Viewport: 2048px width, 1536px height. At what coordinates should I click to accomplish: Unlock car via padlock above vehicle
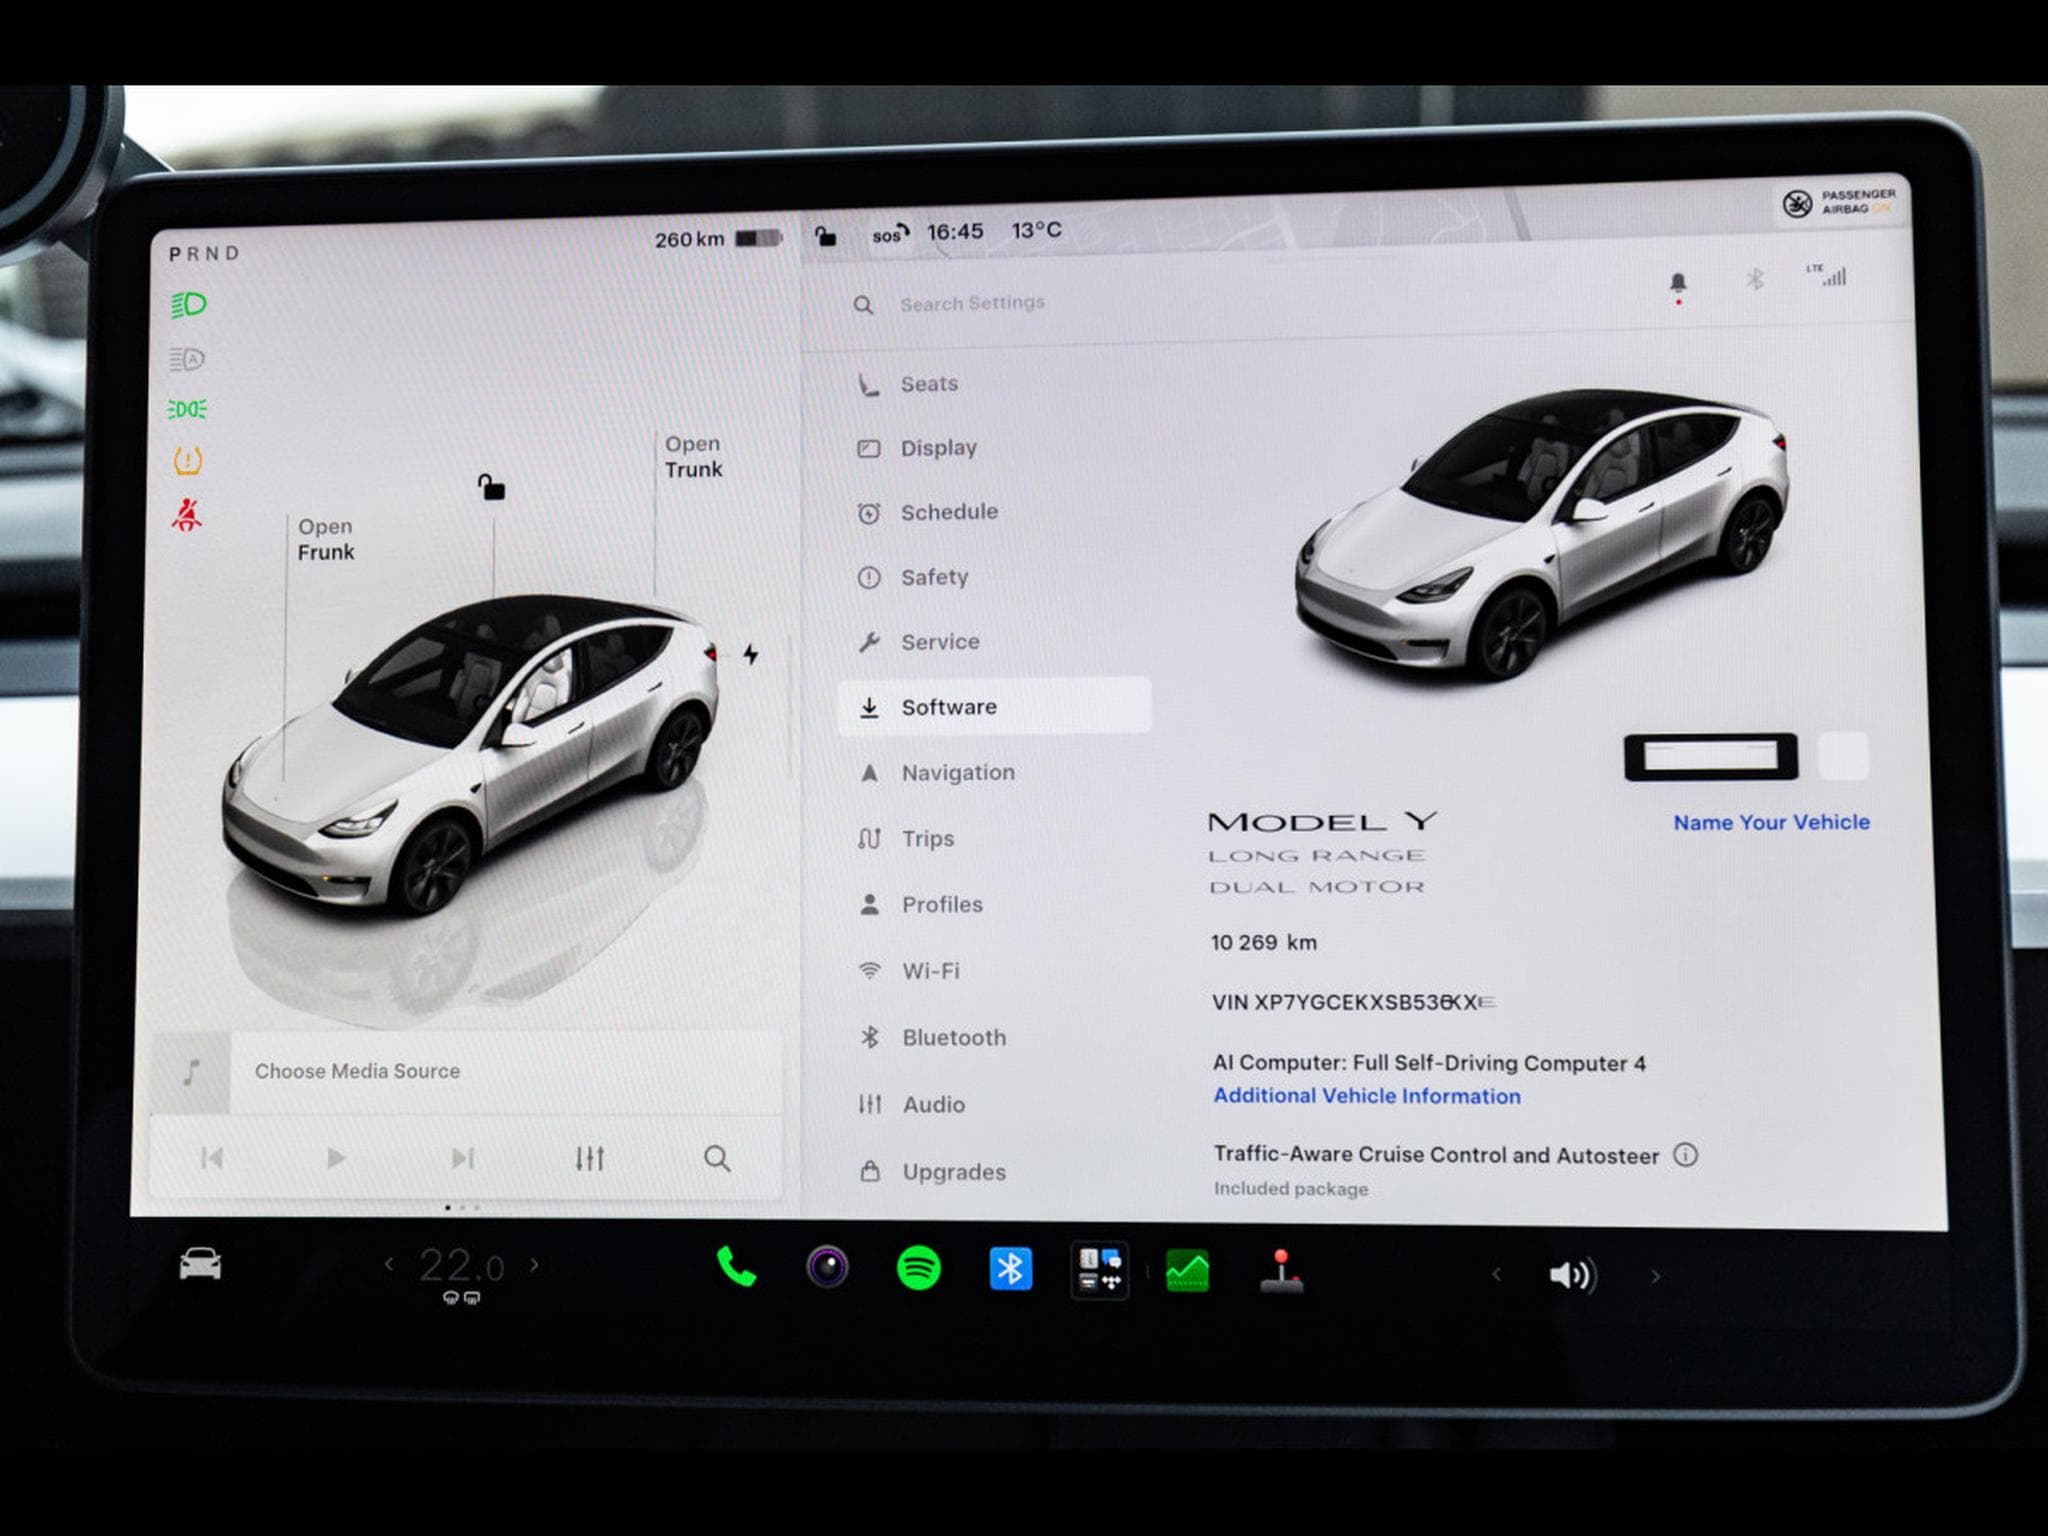point(491,487)
